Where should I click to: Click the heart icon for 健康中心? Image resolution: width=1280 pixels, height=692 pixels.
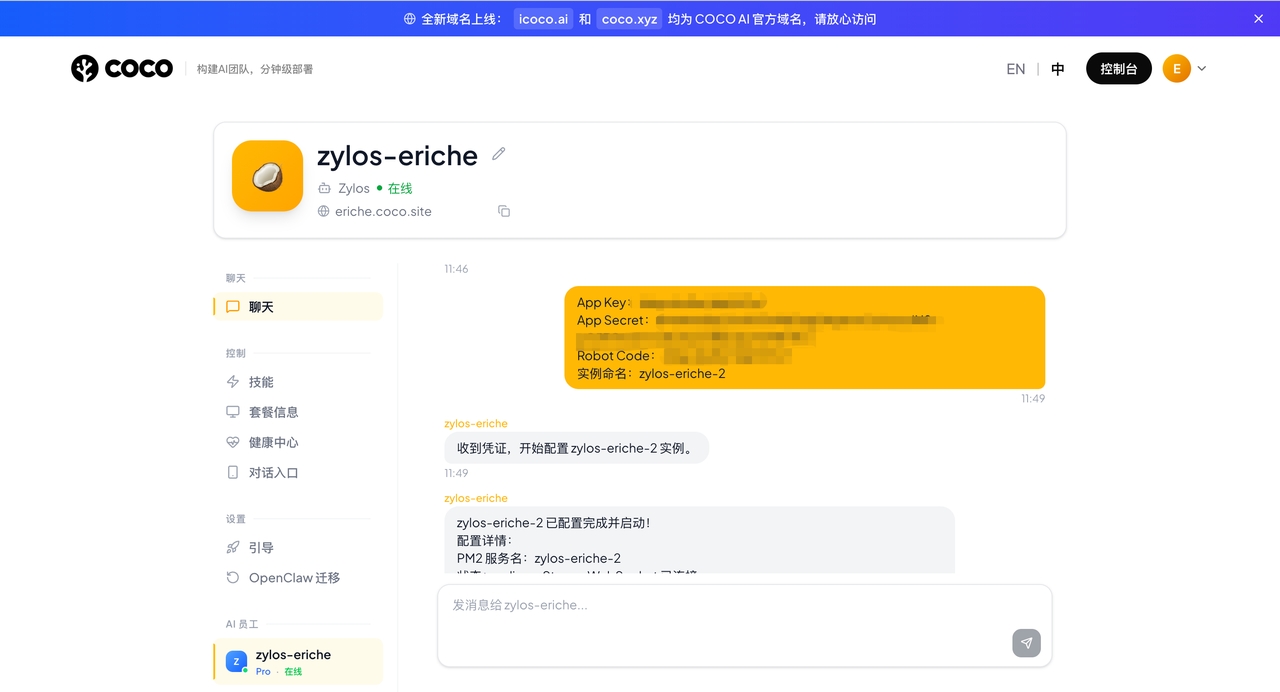click(x=233, y=442)
